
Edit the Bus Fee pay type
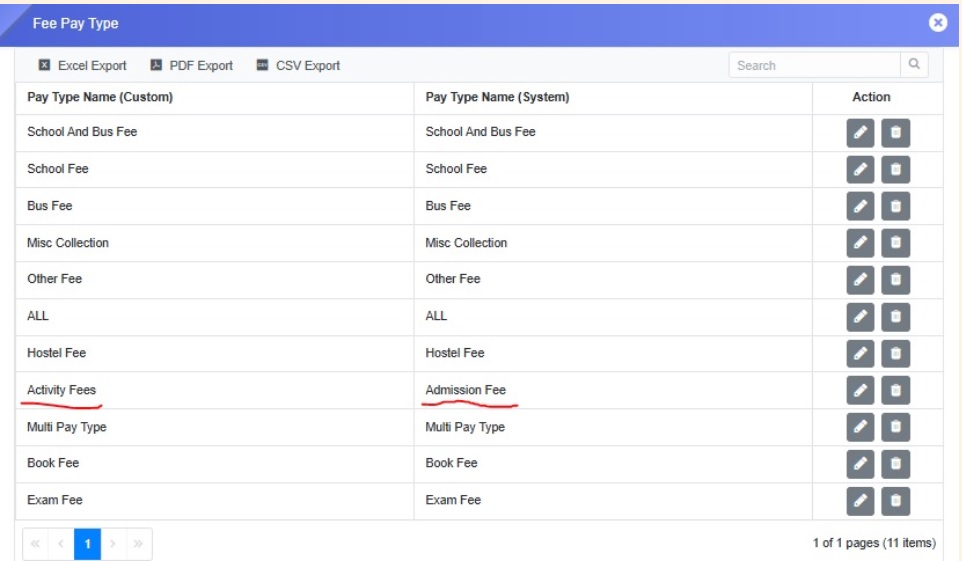860,206
